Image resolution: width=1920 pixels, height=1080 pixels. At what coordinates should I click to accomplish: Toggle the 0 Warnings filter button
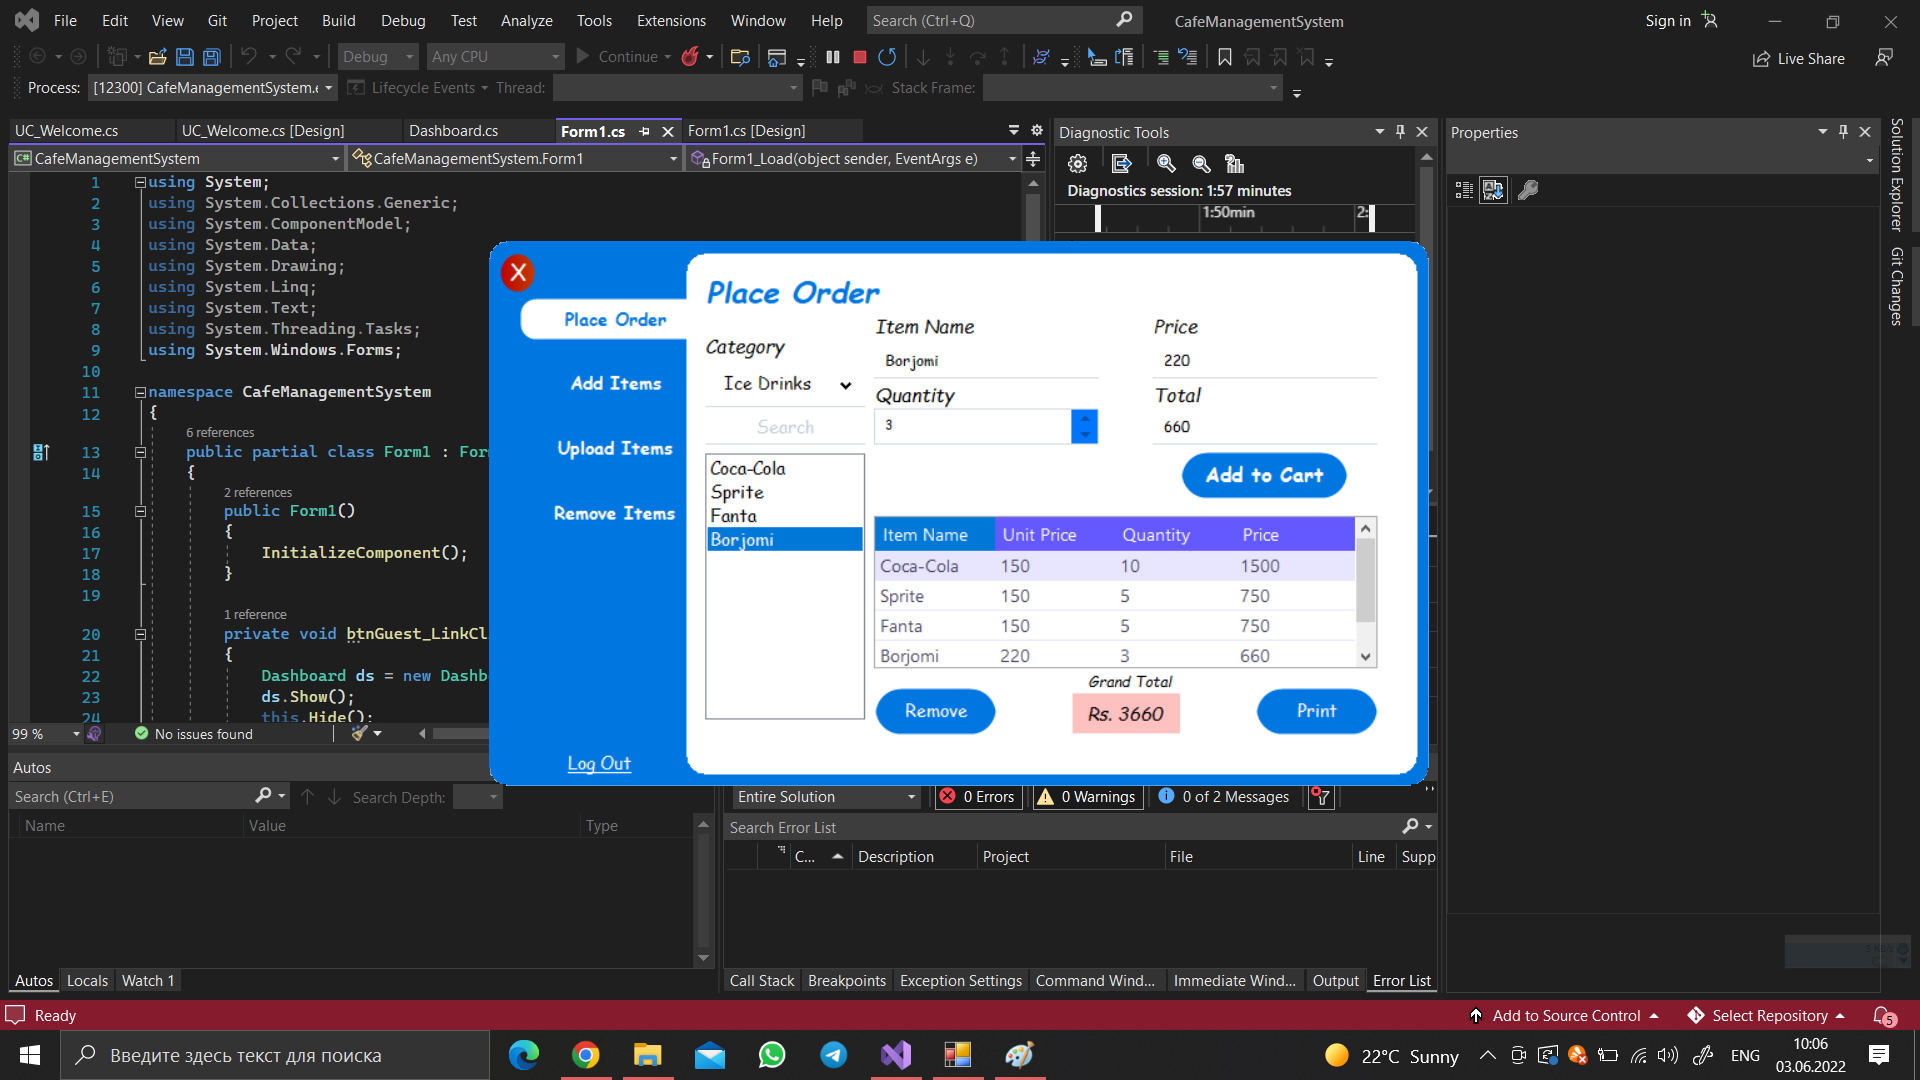[x=1086, y=796]
